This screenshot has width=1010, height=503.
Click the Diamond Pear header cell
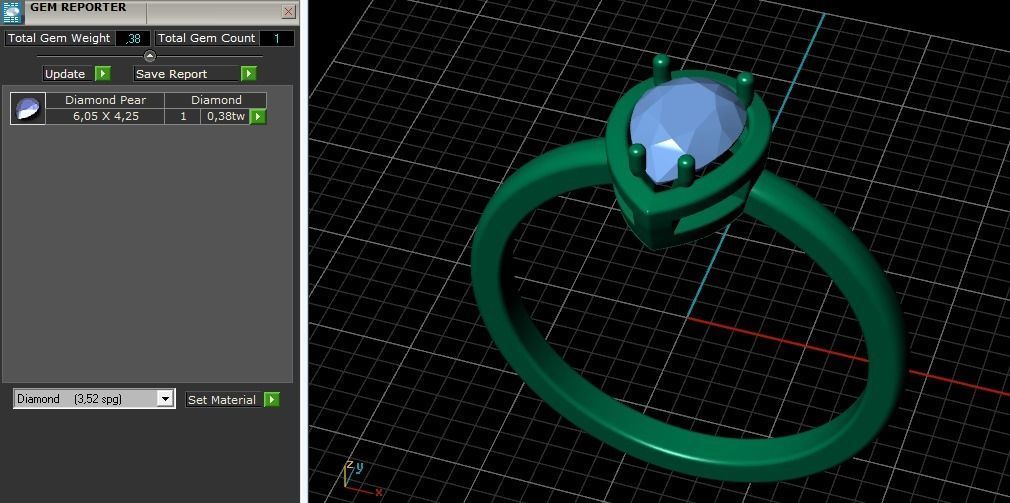point(105,100)
